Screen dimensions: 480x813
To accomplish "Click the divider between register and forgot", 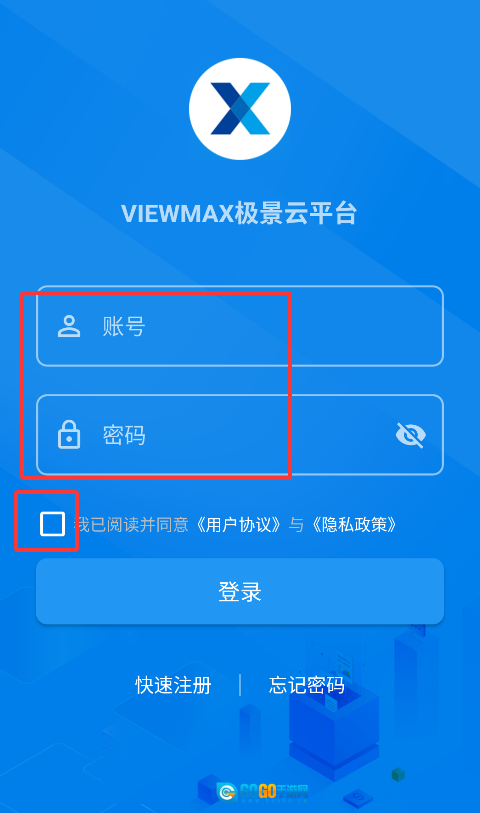I will pos(240,685).
